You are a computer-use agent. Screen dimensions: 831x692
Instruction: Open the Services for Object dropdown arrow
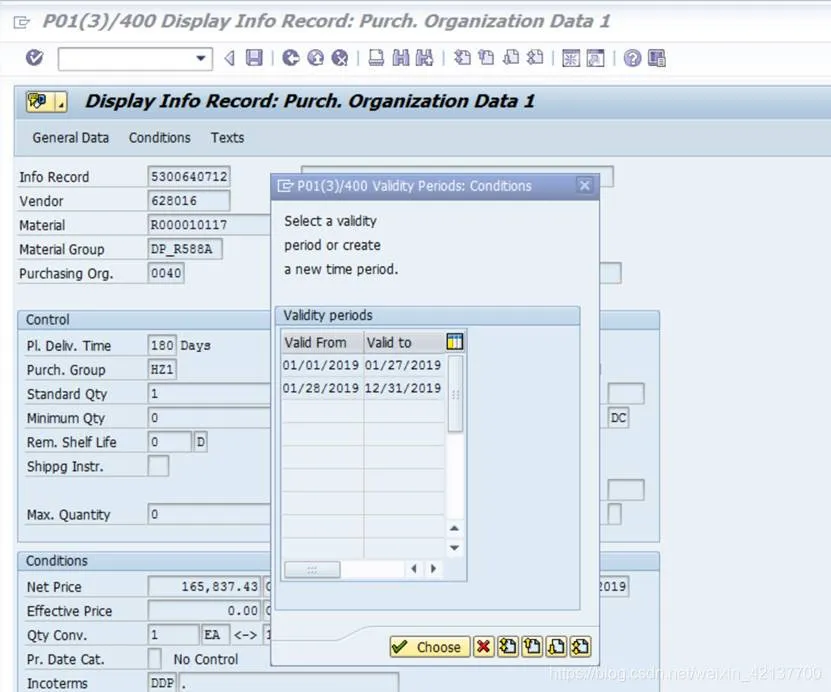pos(60,102)
